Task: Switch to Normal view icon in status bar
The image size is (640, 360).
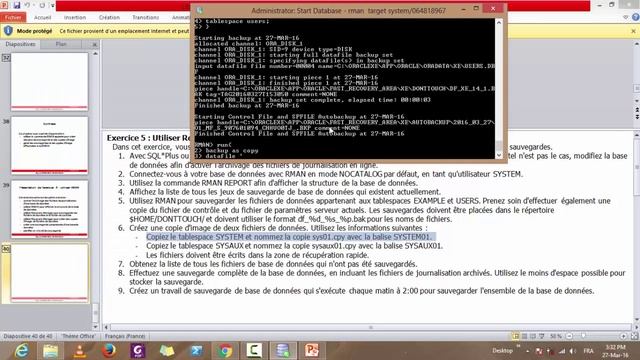Action: 516,336
